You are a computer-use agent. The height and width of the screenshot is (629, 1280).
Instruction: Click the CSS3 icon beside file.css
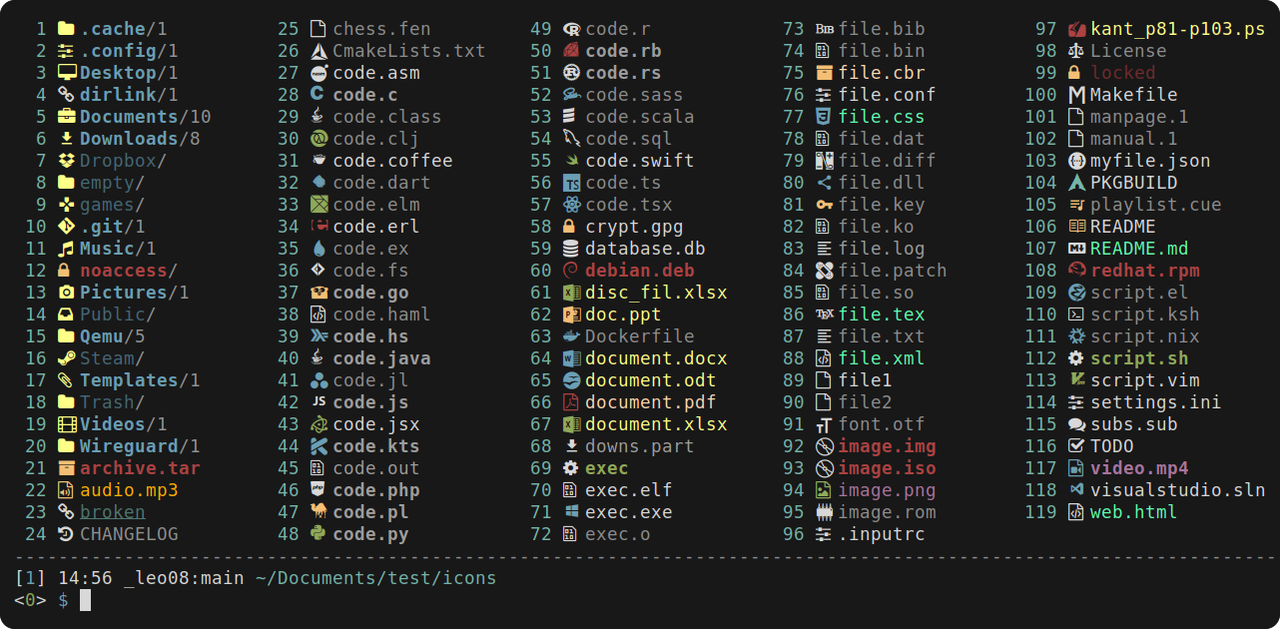824,117
